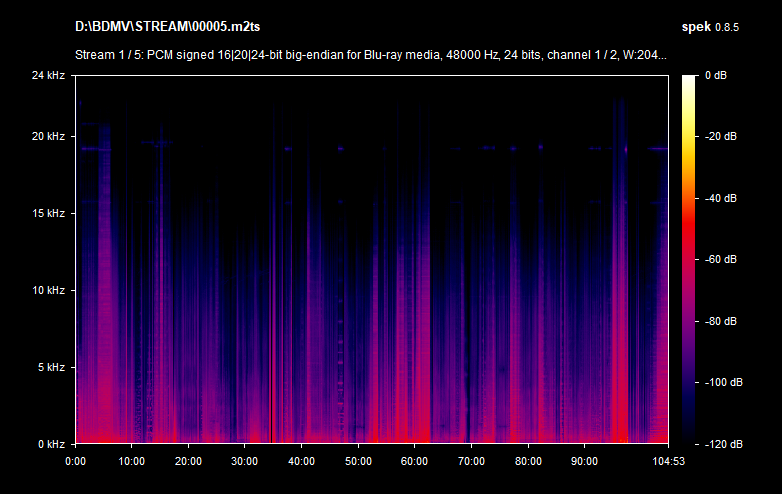Select the 5 kHz frequency label
Viewport: 782px width, 494px height.
(51, 367)
